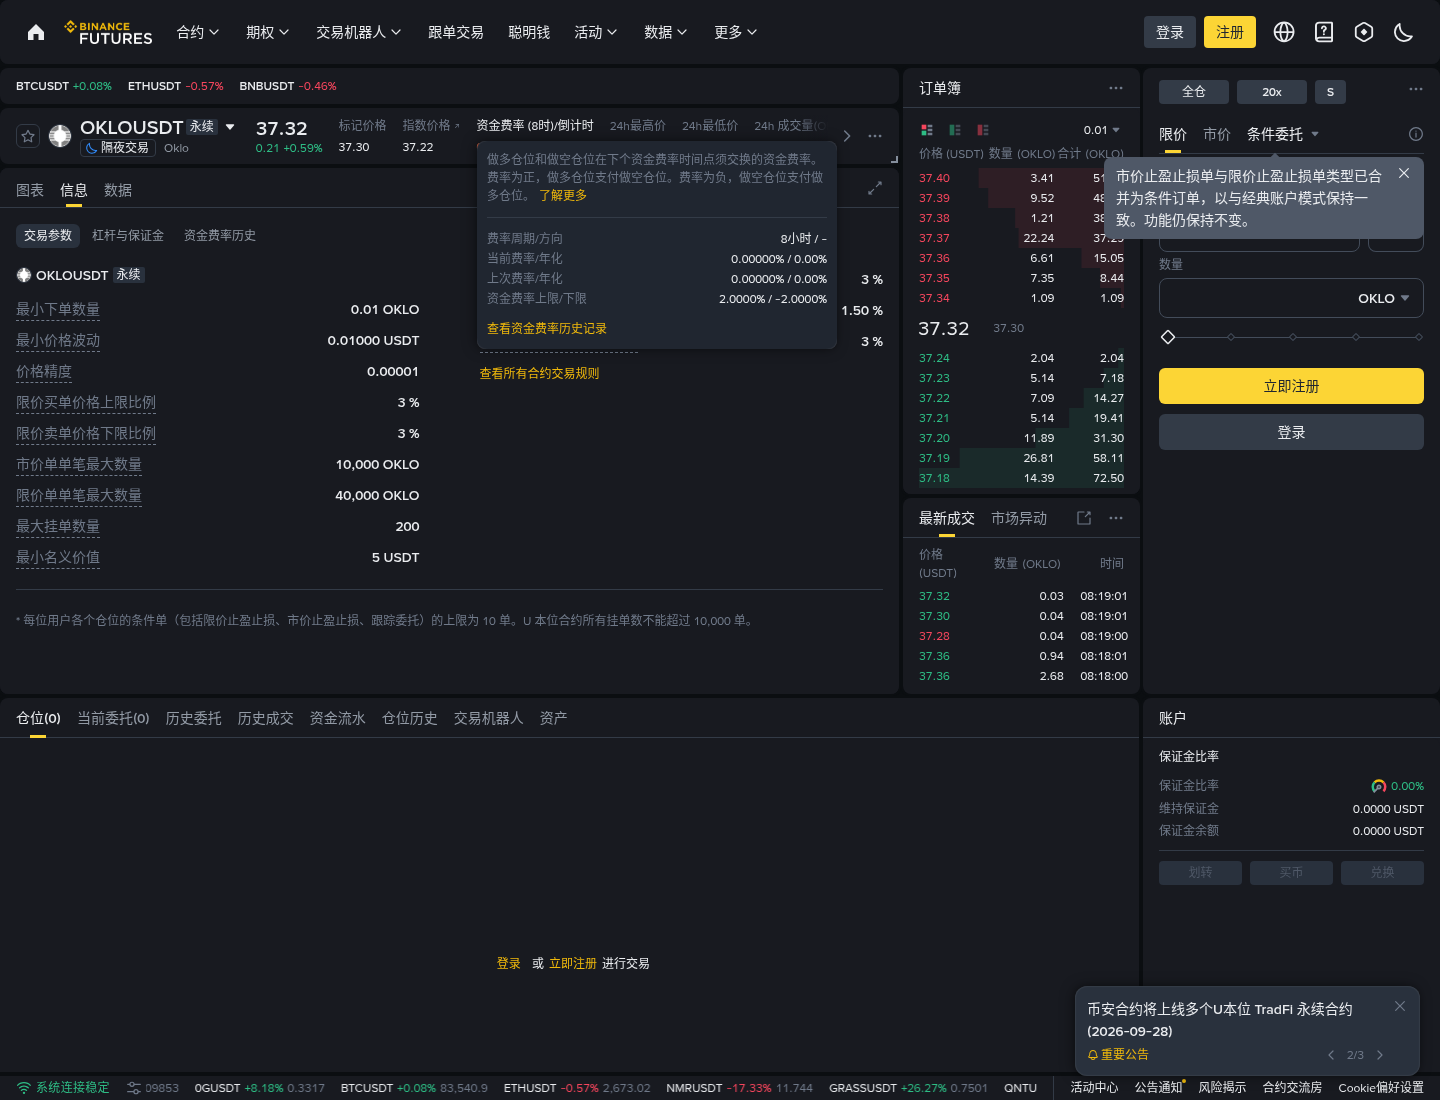Viewport: 1440px width, 1100px height.
Task: Open 活动中心 in the footer
Action: [x=1094, y=1088]
